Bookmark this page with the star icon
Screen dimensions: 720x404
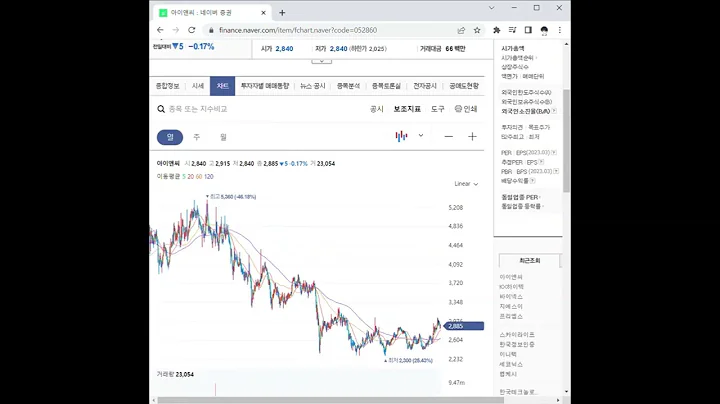click(x=477, y=30)
